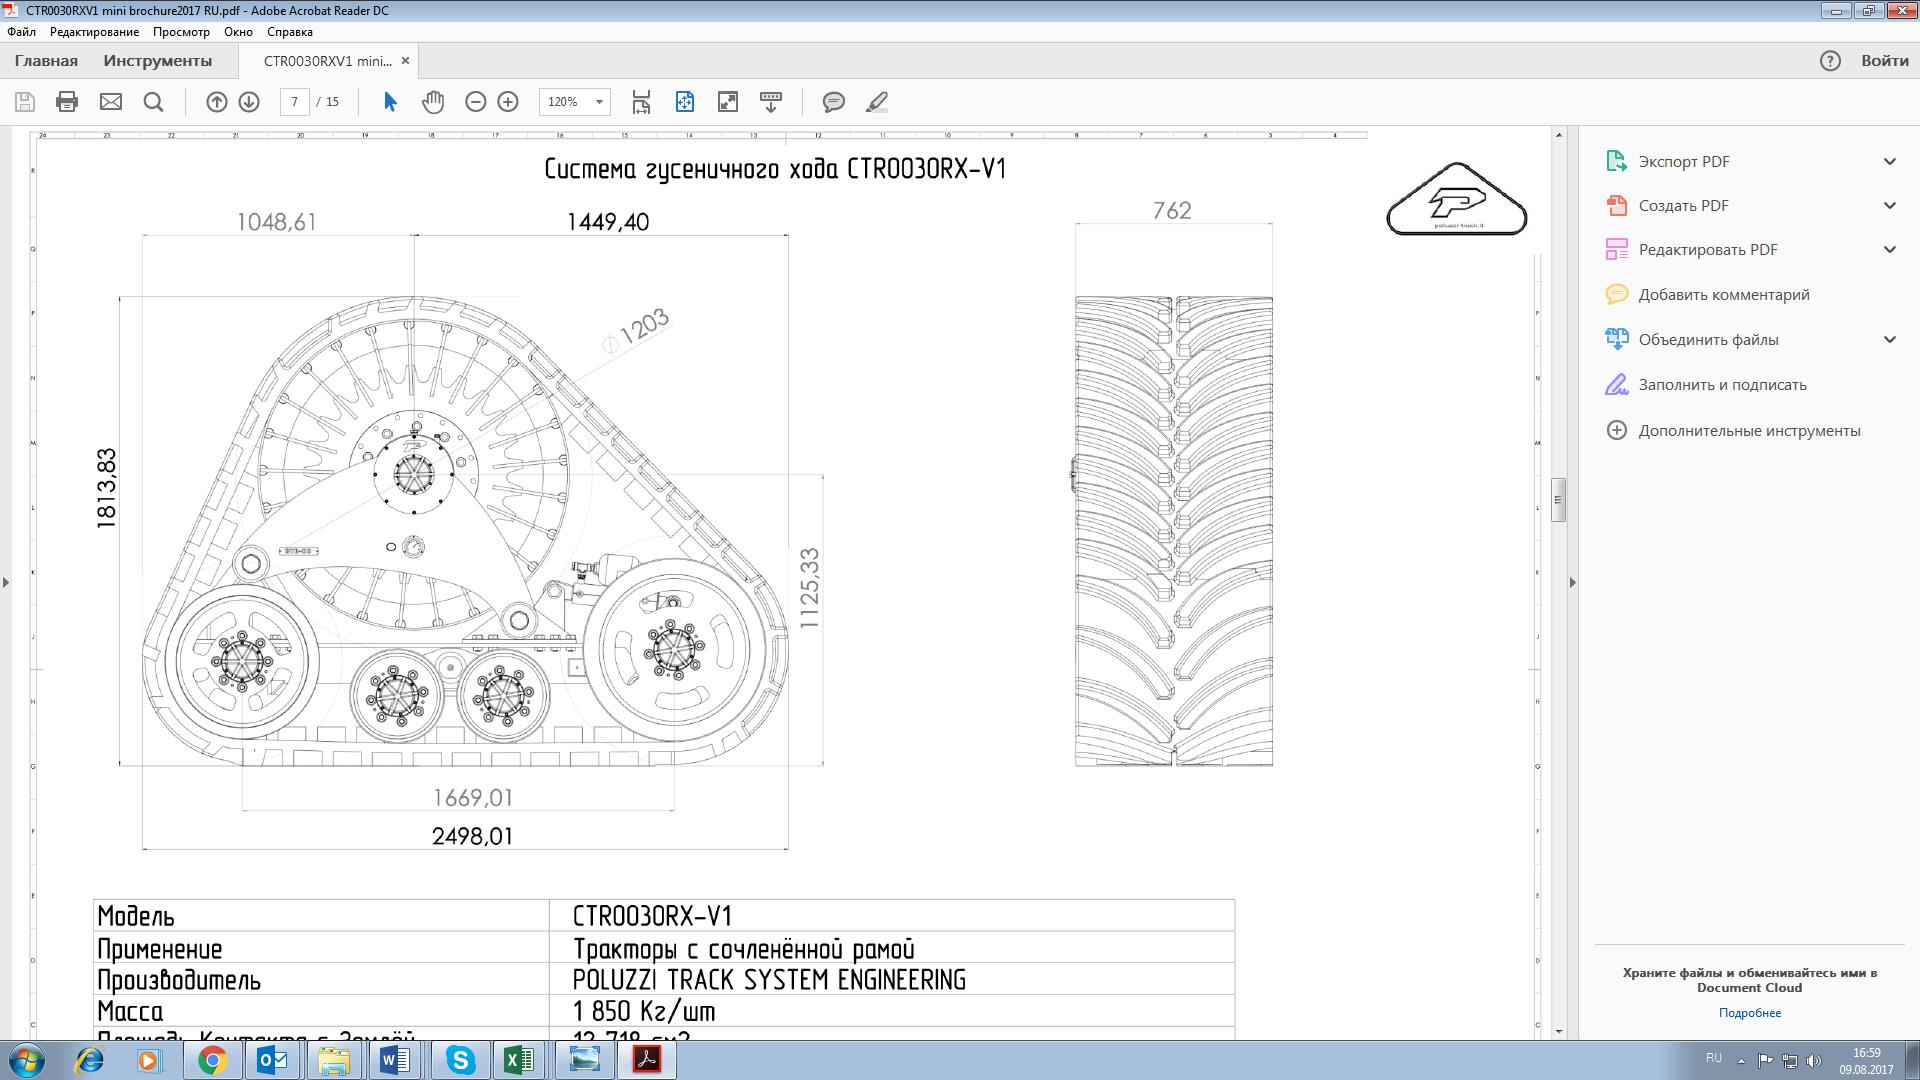Click the read mode toolbar icon
1920x1080 pixels.
(771, 102)
